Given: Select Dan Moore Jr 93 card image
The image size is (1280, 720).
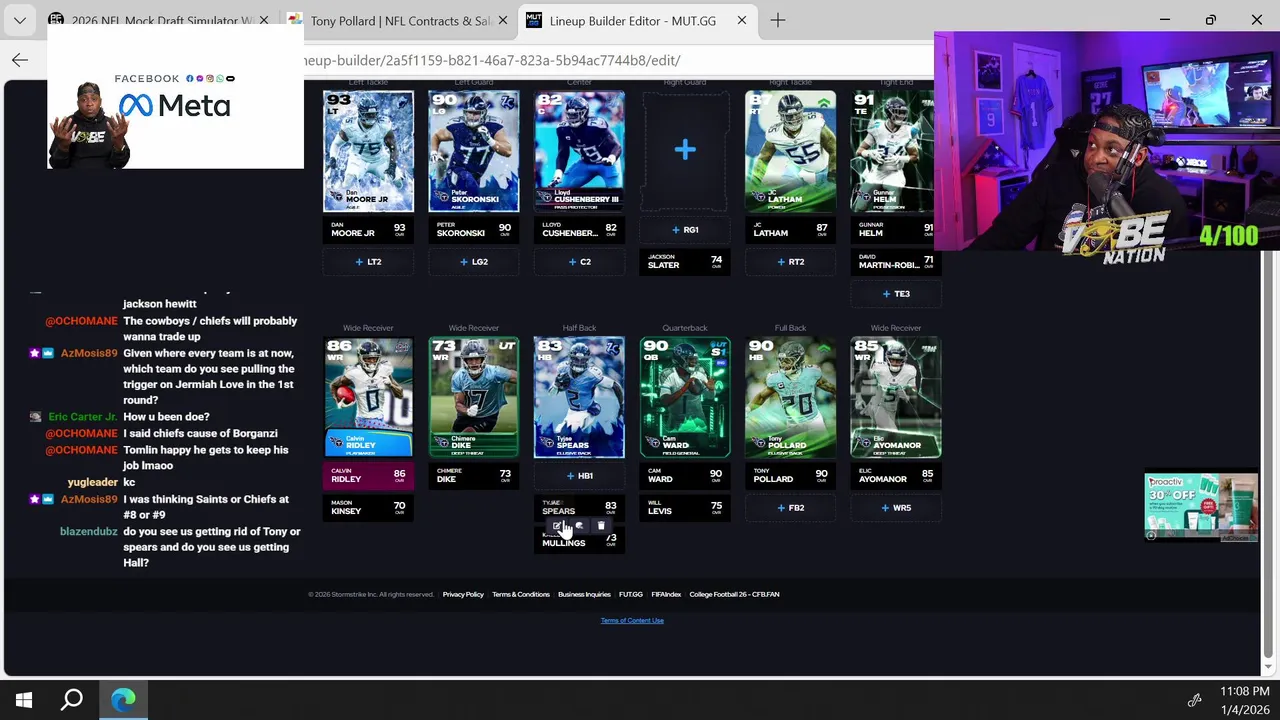Looking at the screenshot, I should 368,151.
